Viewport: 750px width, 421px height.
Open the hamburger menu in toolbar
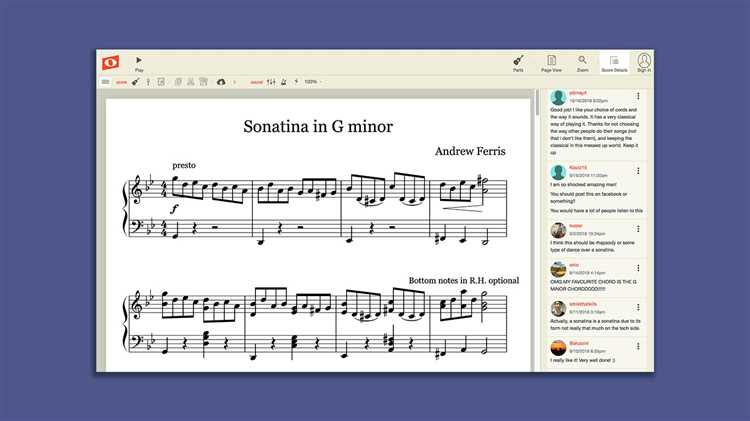click(106, 82)
